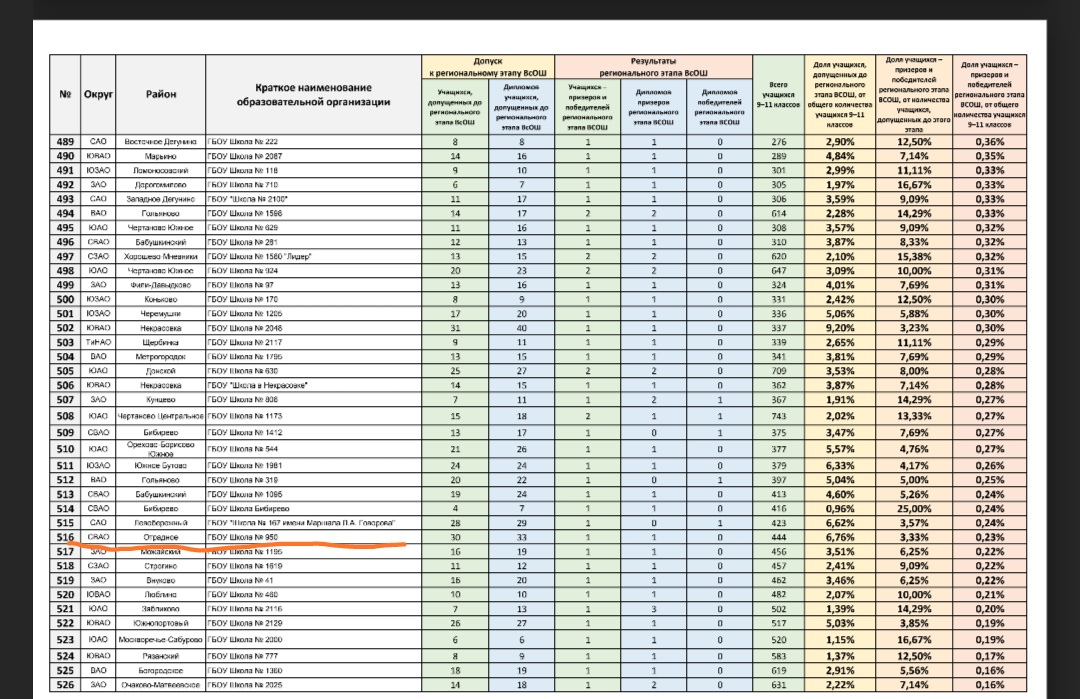Click the 9,20% value cell
Image resolution: width=1080 pixels, height=699 pixels.
point(840,327)
